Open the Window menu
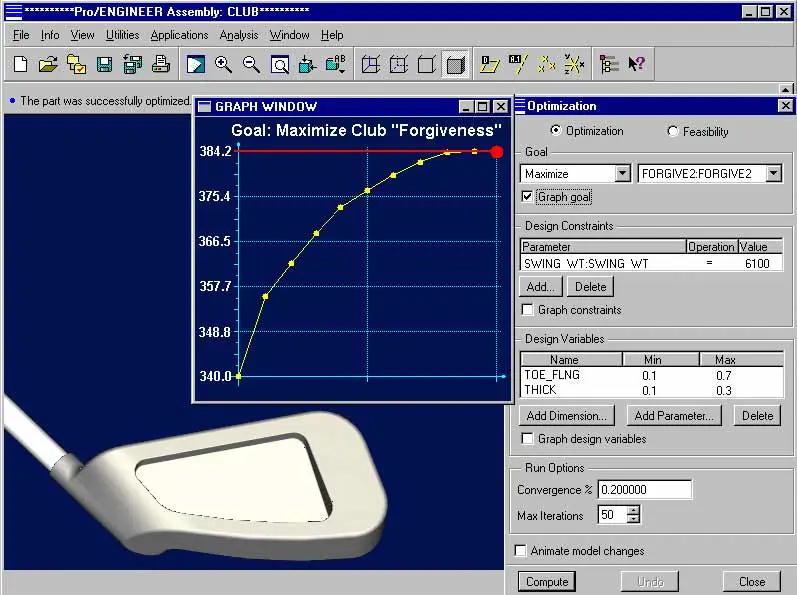The height and width of the screenshot is (595, 797). pos(289,35)
